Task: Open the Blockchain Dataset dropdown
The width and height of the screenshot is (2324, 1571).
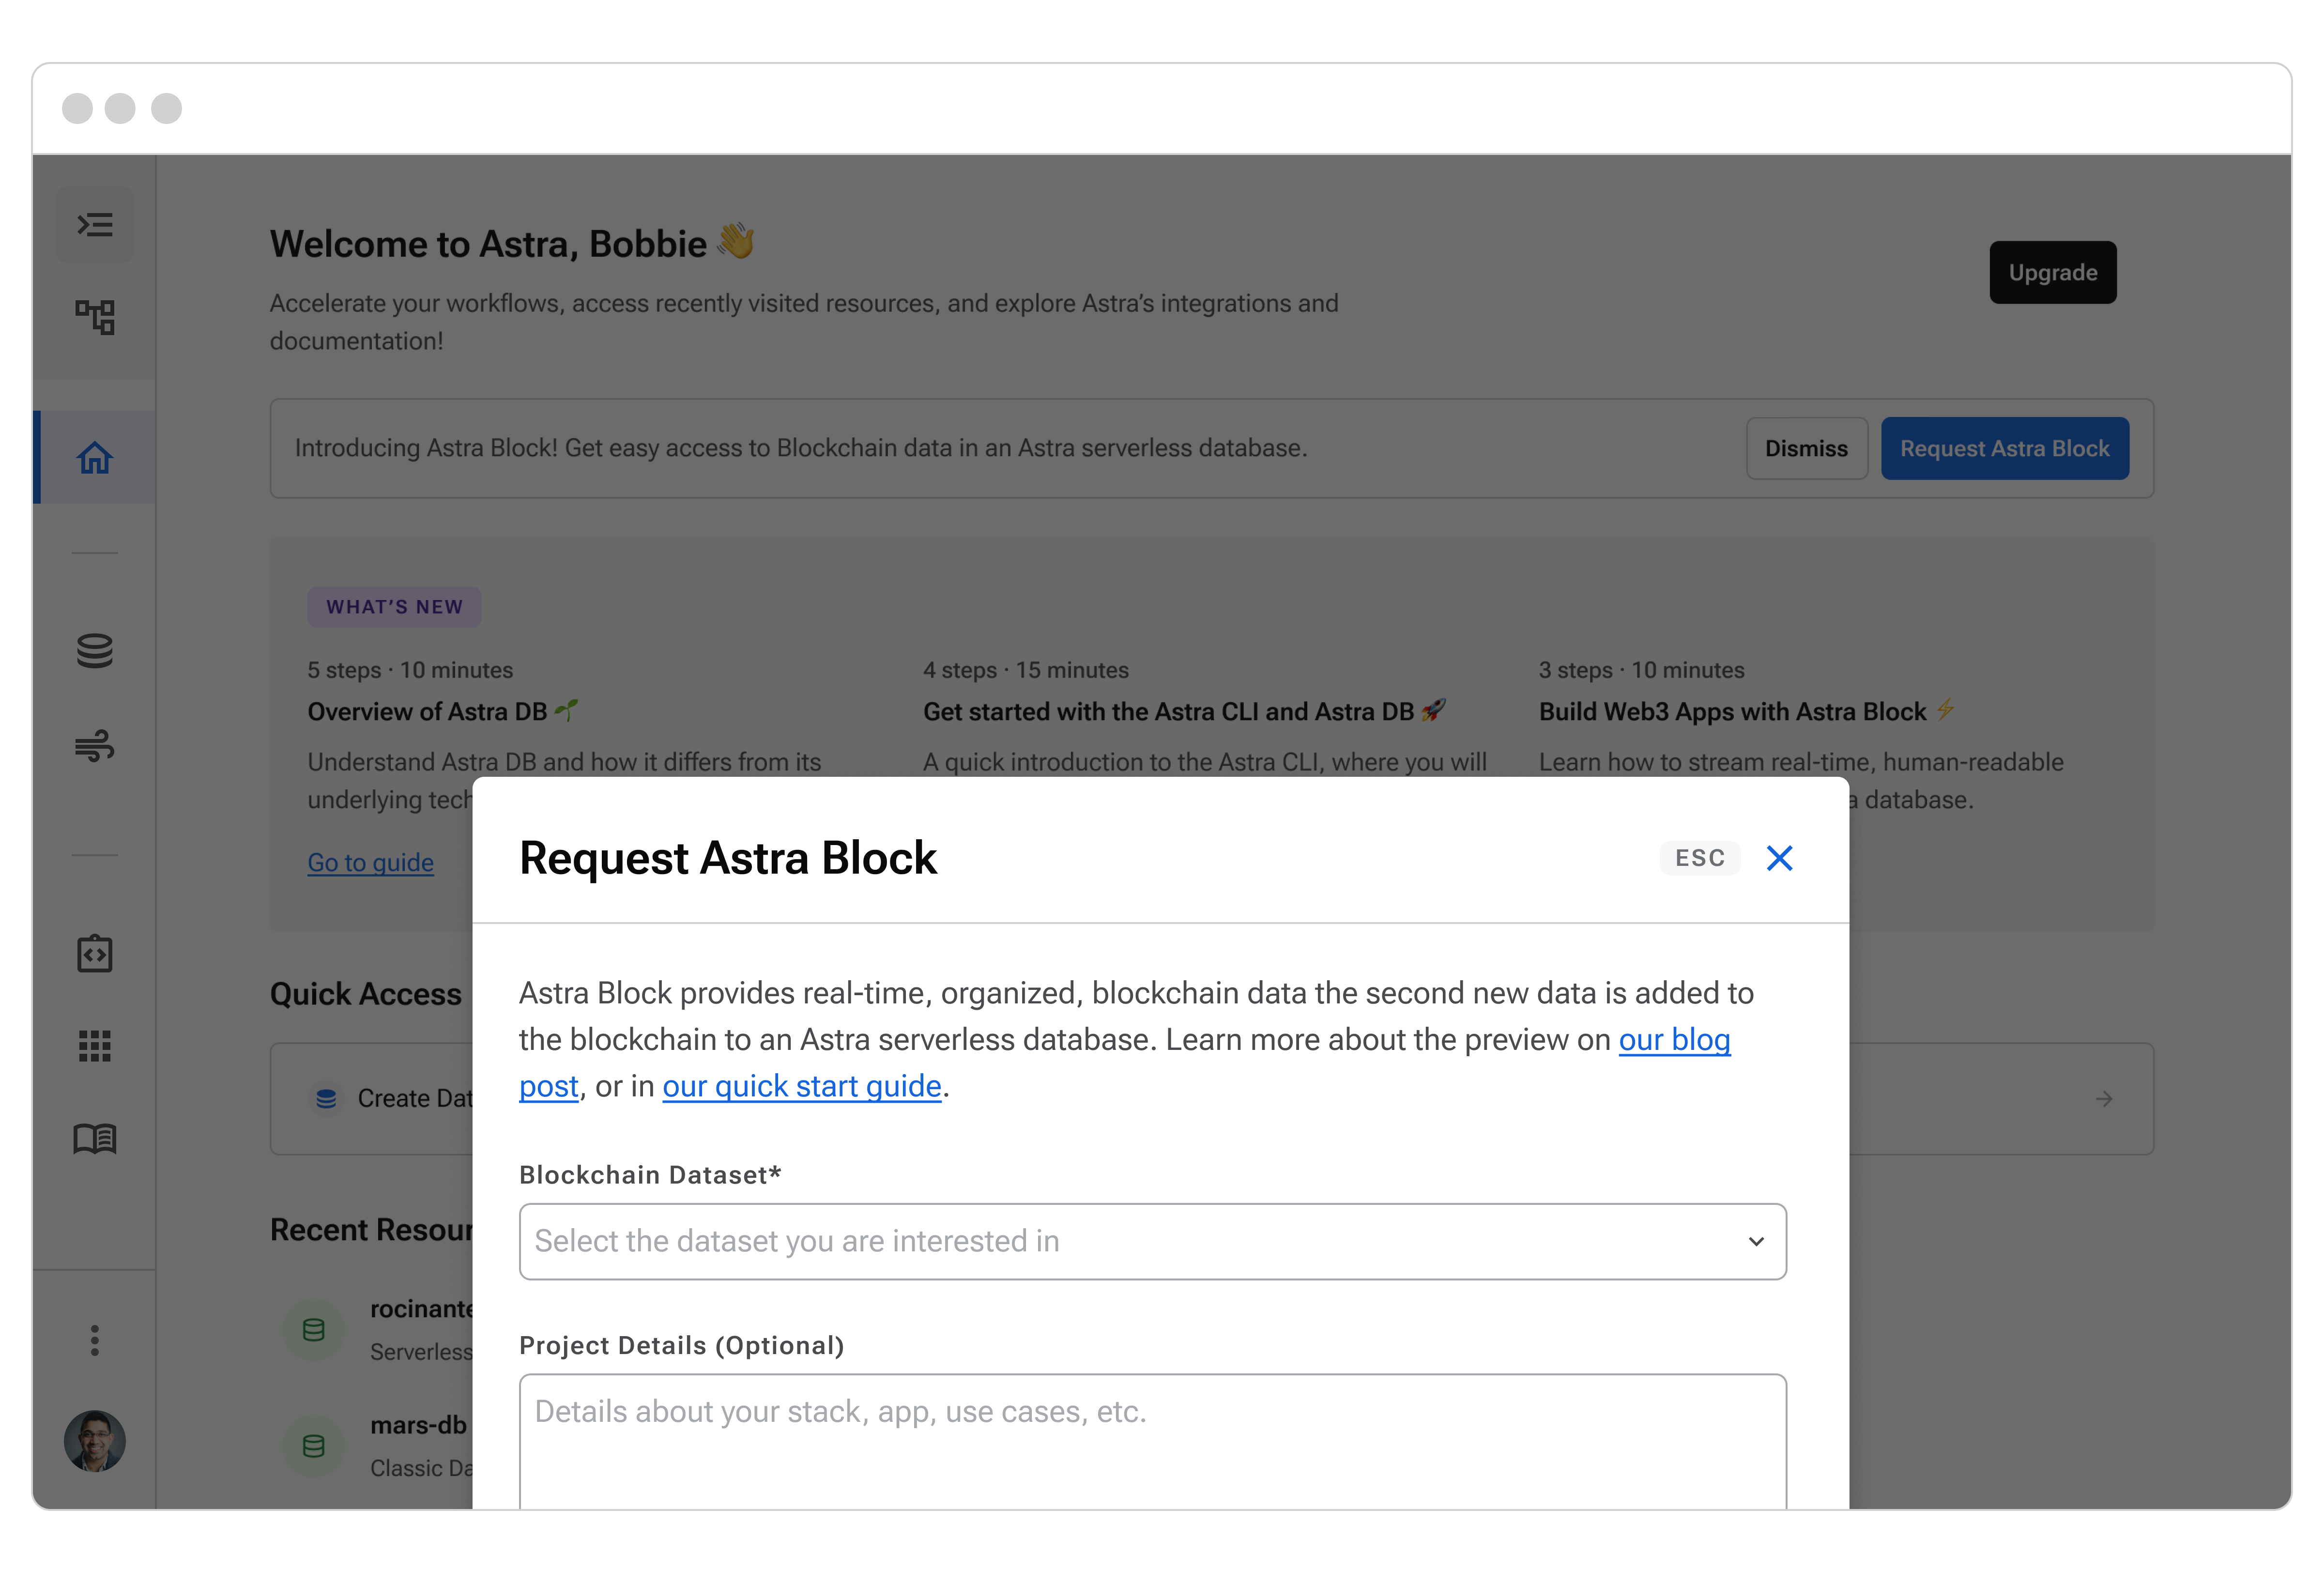Action: pyautogui.click(x=1152, y=1241)
